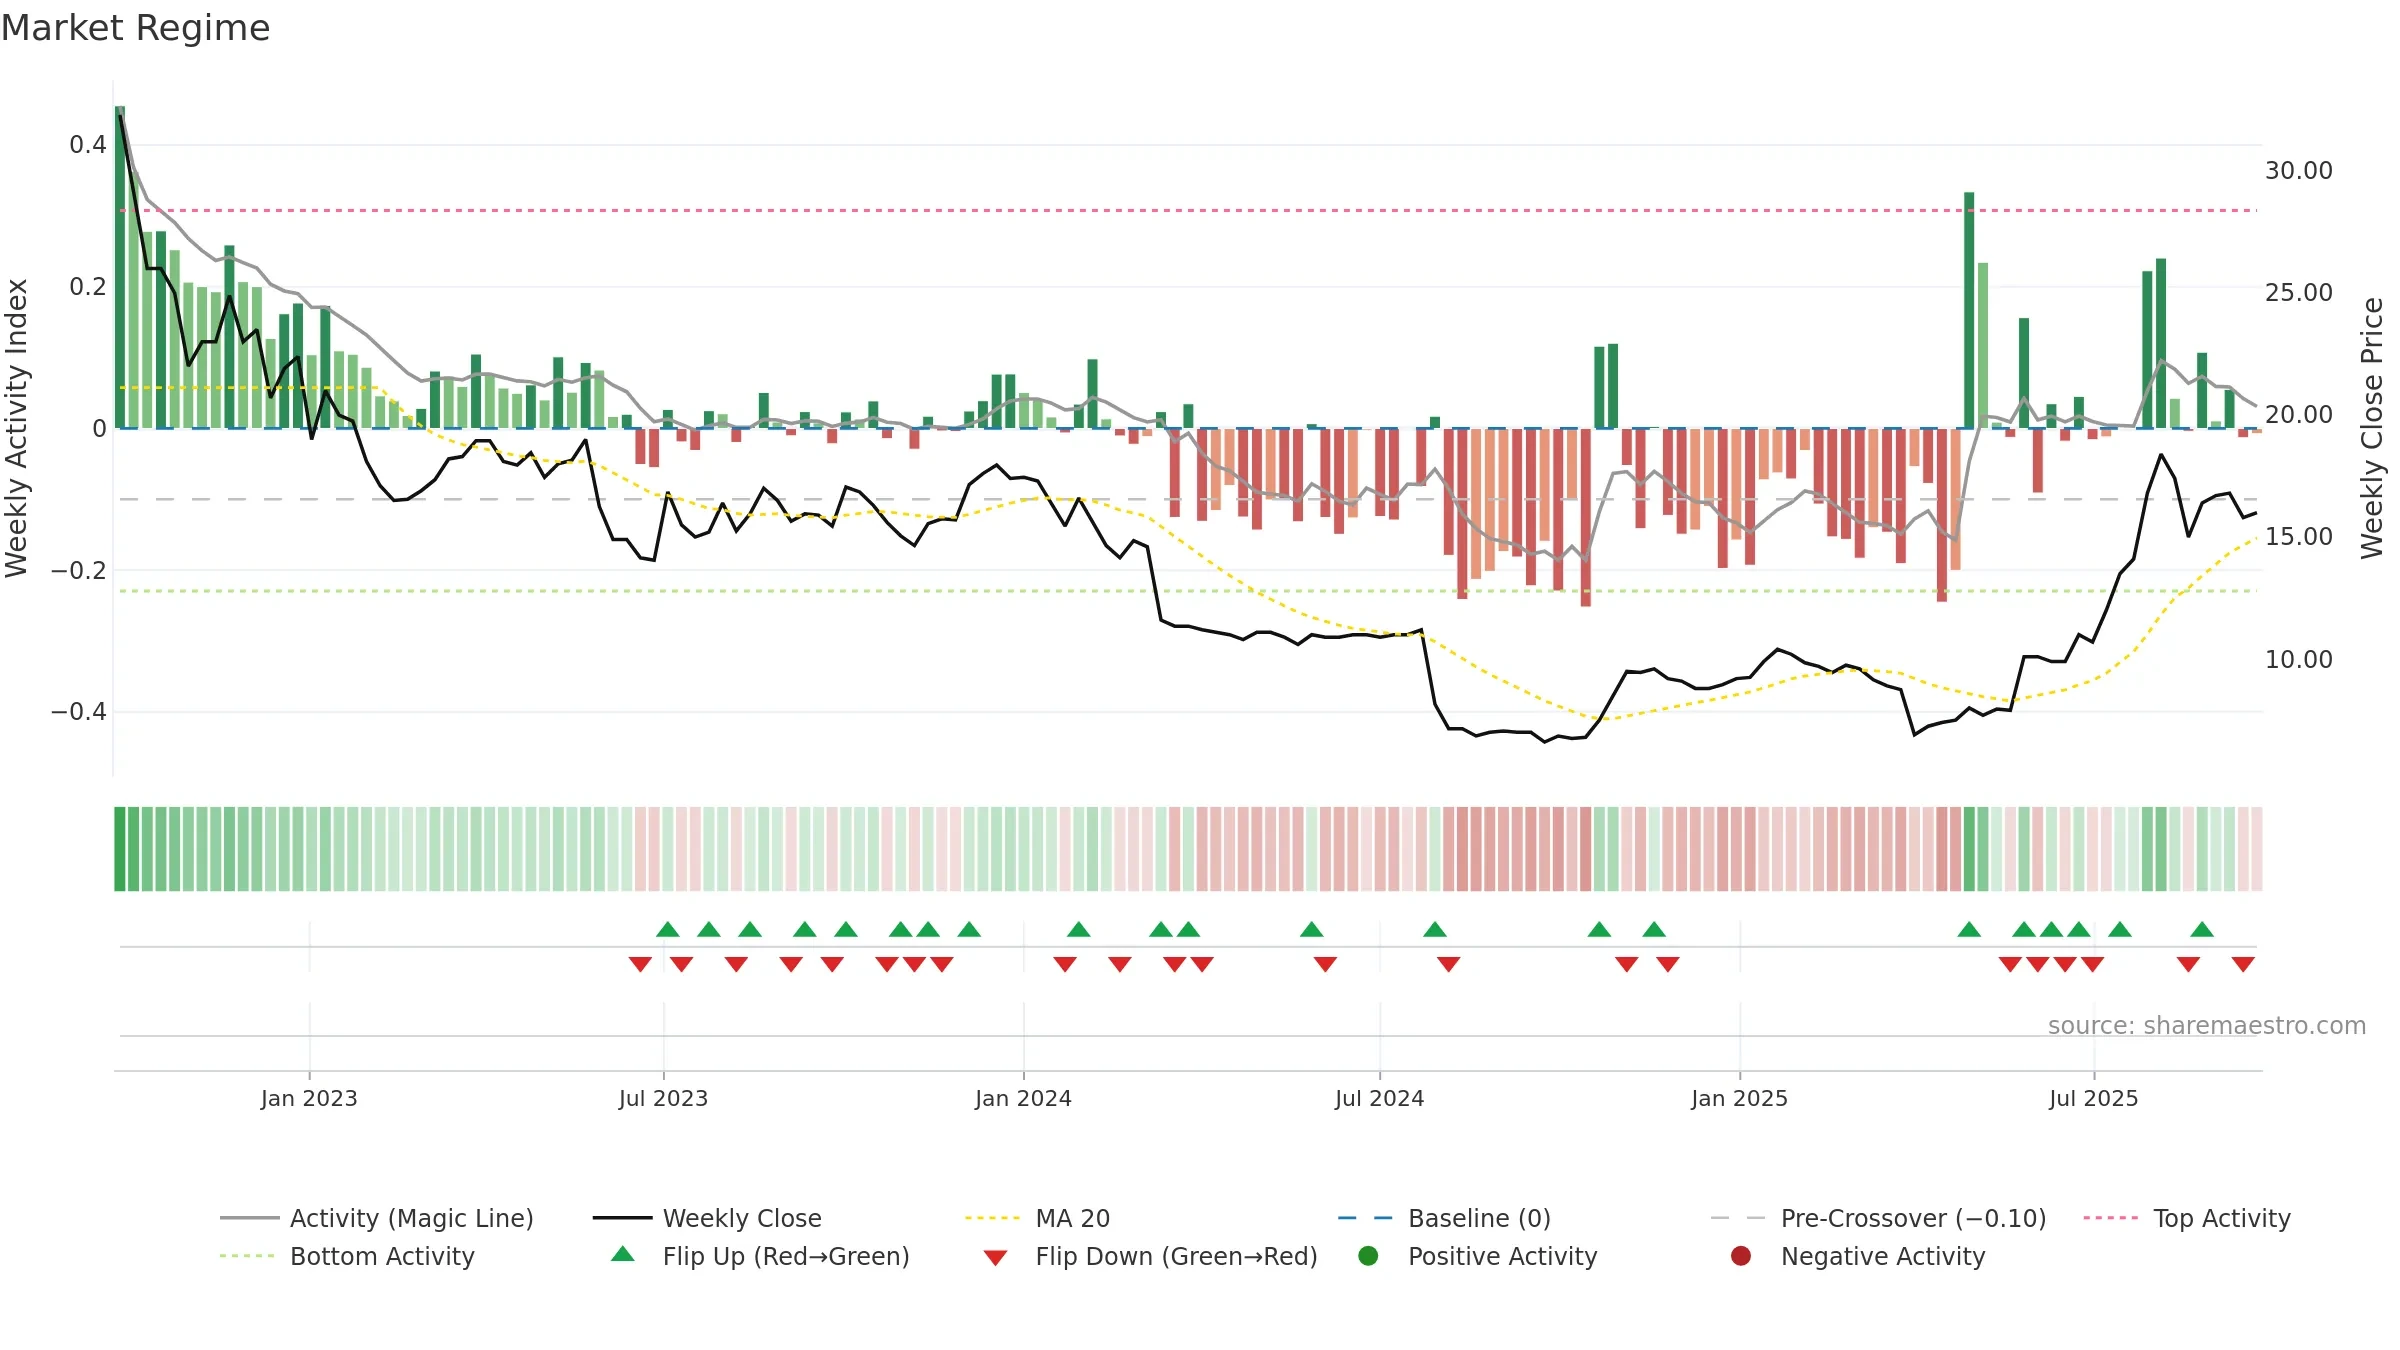The image size is (2400, 1350).
Task: Click the 0.4 activity axis tick
Action: [88, 145]
